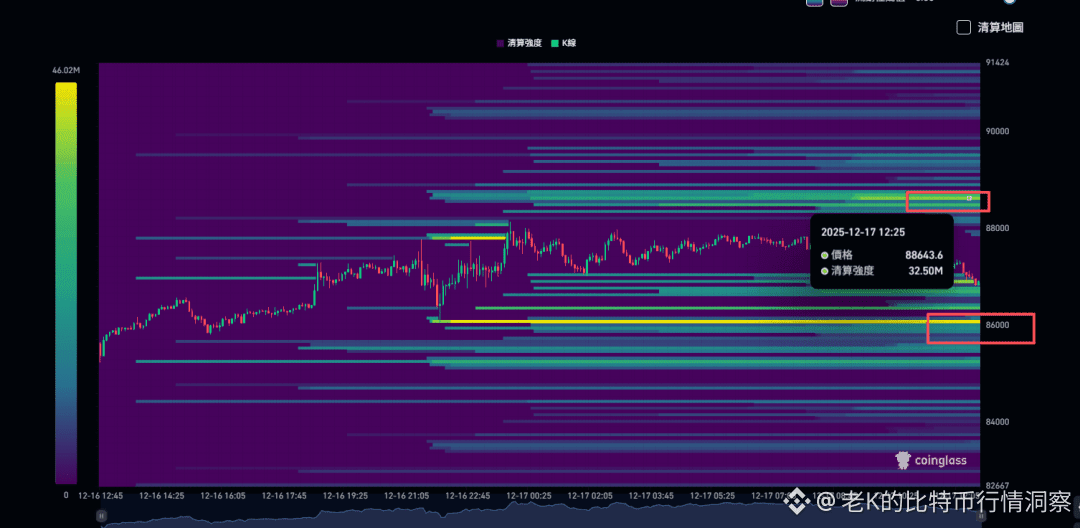
Task: Click the 12-17 03:45 time axis label
Action: [652, 495]
